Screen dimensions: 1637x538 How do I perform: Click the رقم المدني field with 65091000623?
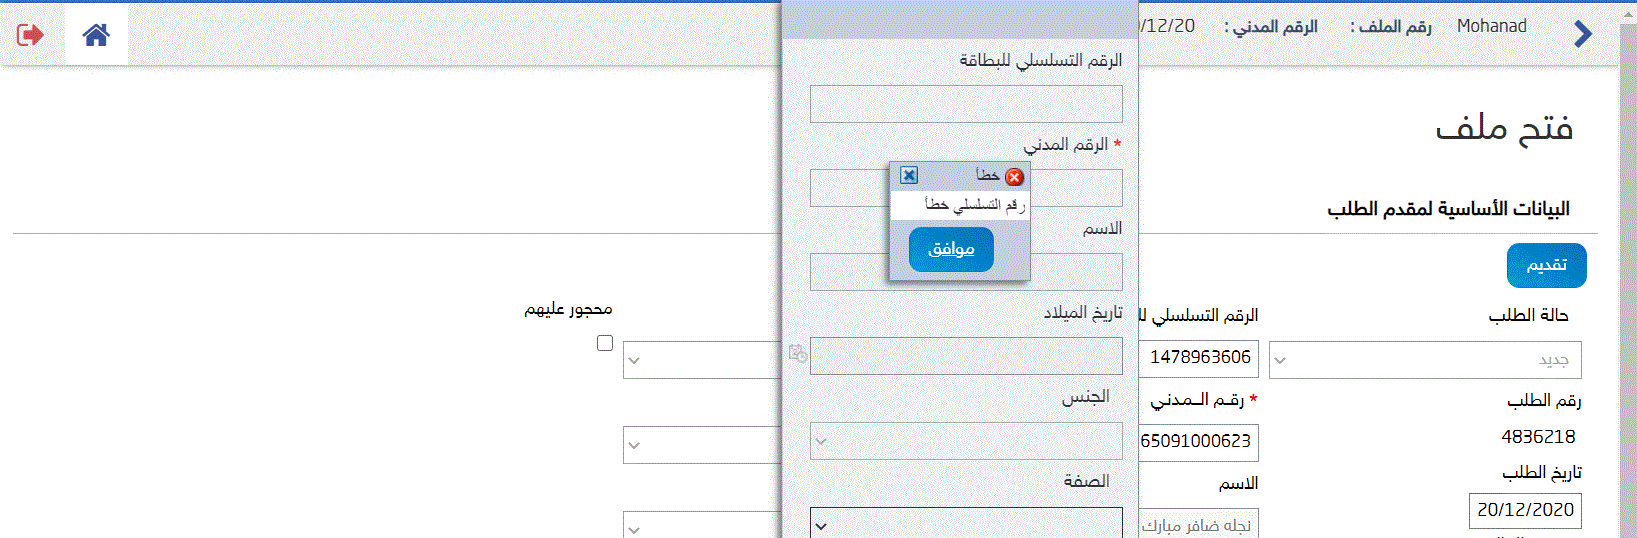(x=1198, y=442)
